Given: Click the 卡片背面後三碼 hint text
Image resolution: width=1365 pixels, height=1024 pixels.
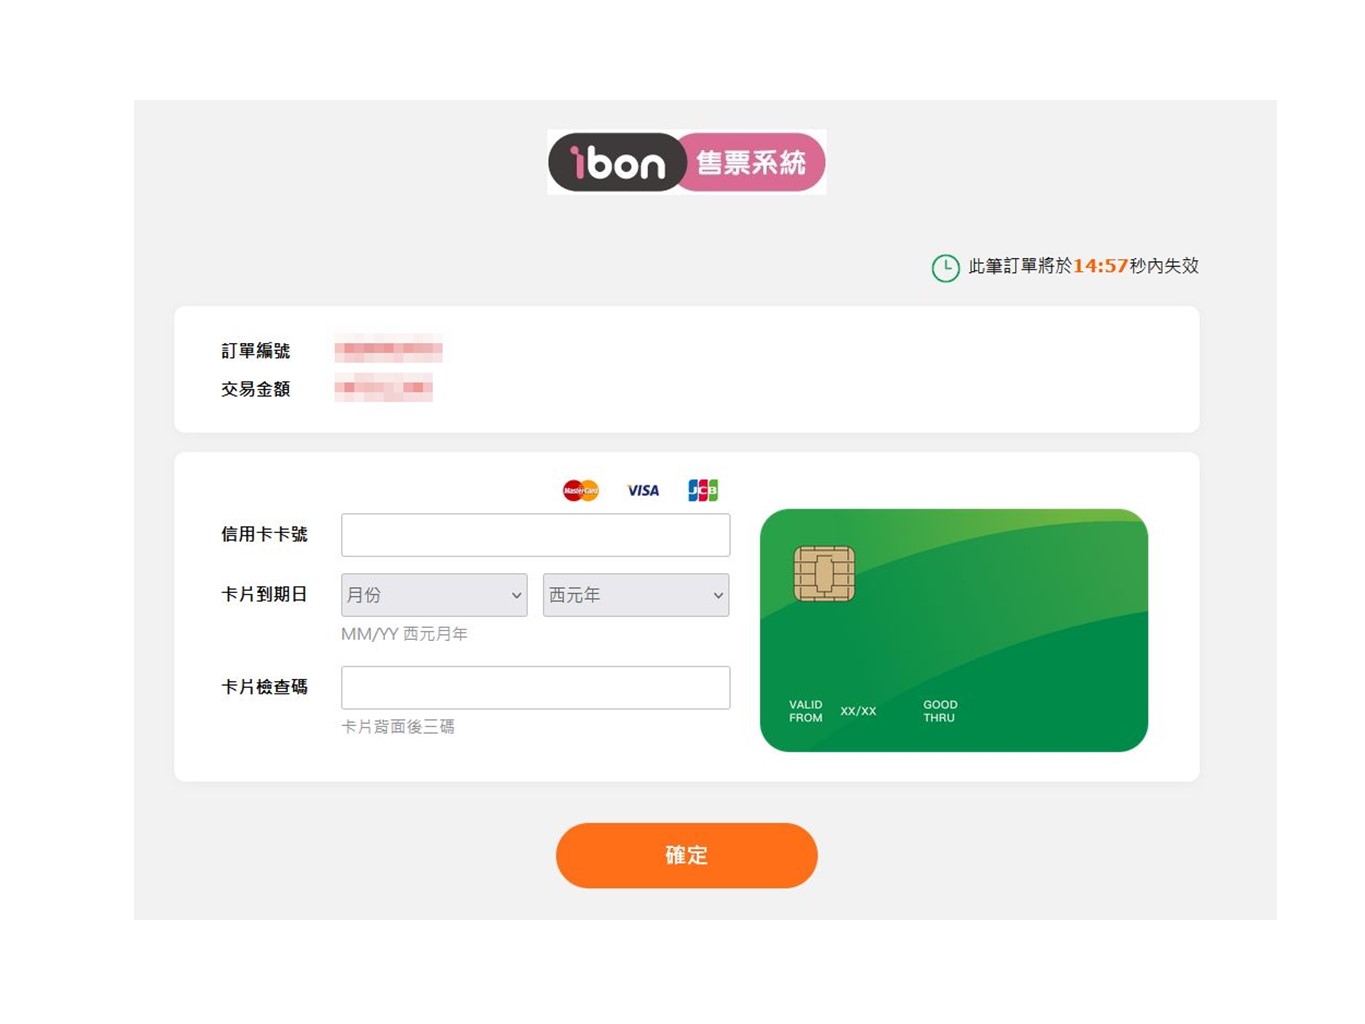Looking at the screenshot, I should coord(398,727).
